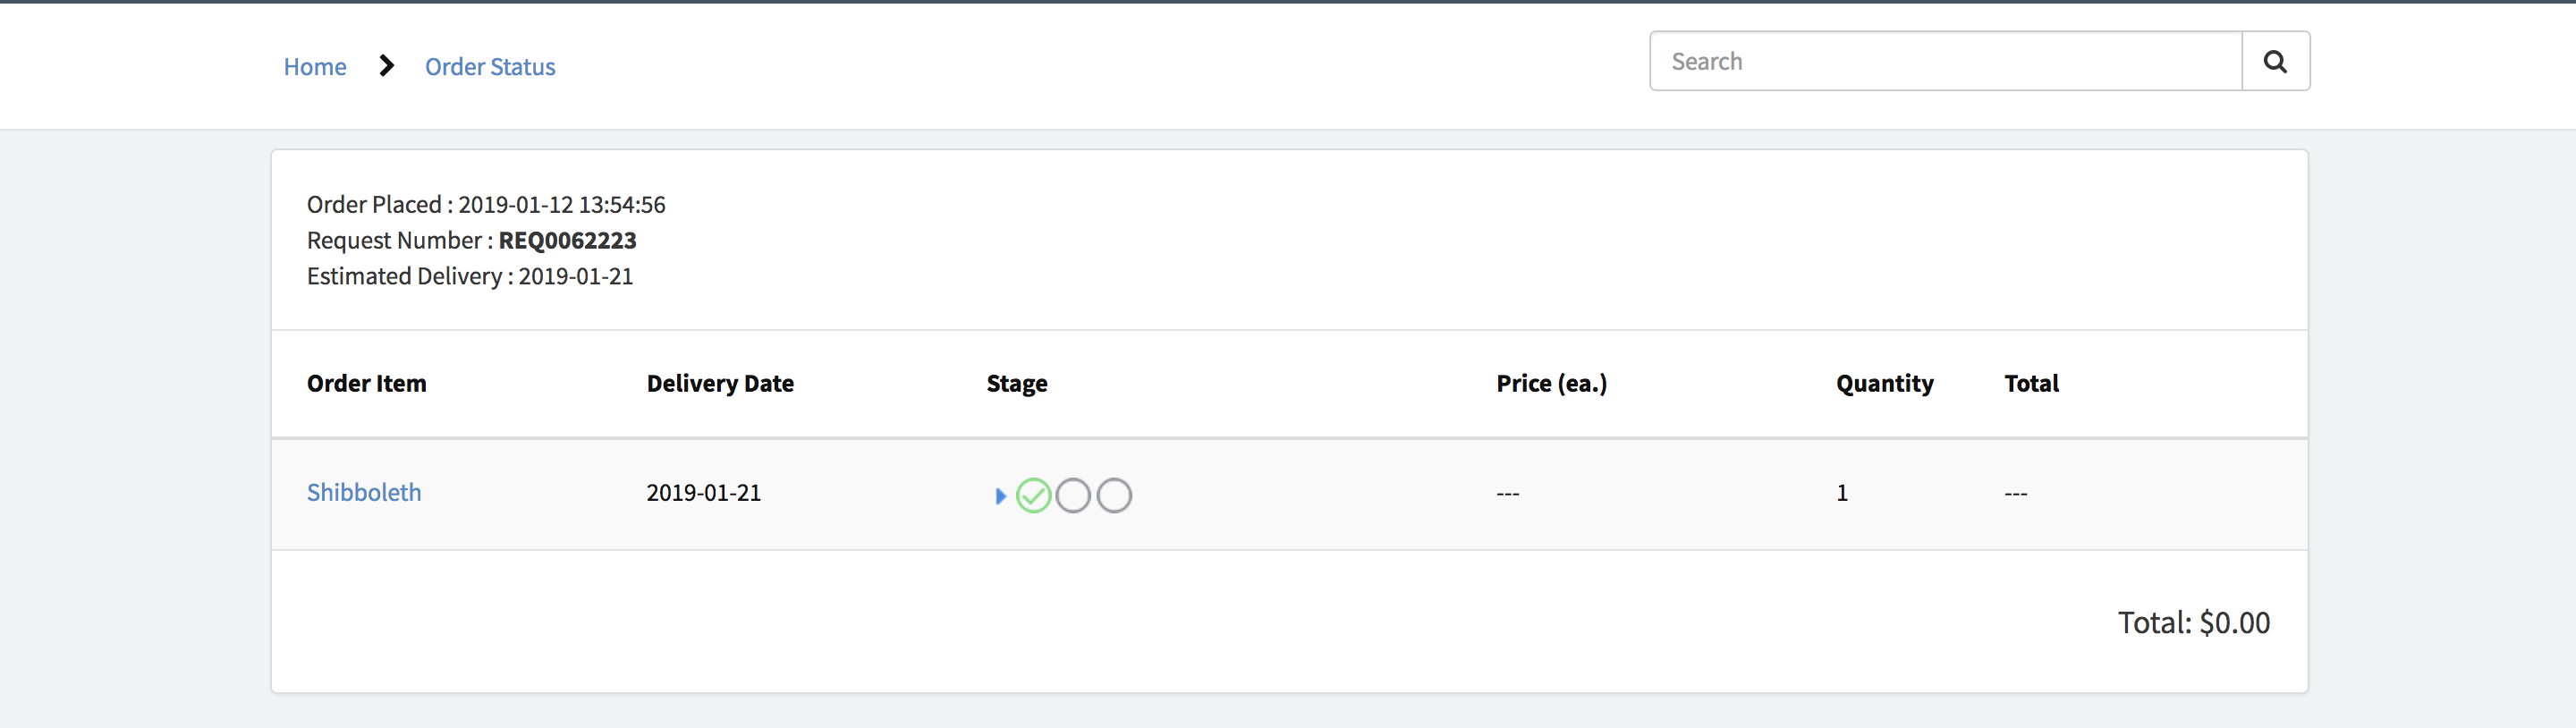Open the Order Status breadcrumb link

click(490, 67)
